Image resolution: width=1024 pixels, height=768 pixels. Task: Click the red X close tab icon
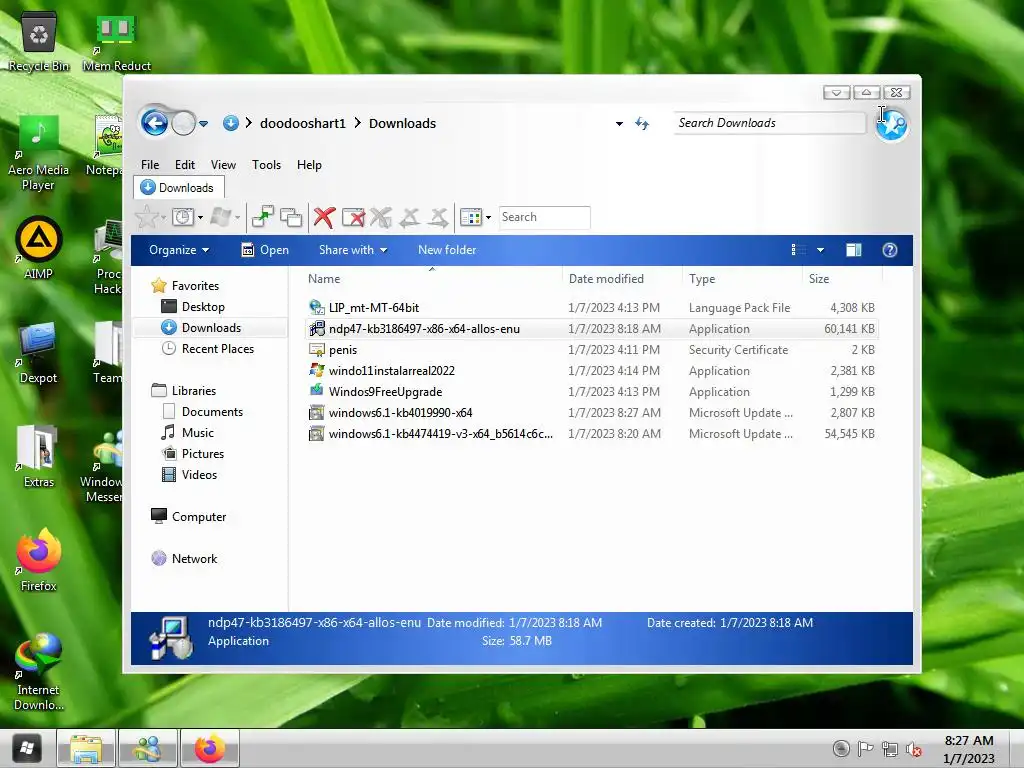[324, 217]
